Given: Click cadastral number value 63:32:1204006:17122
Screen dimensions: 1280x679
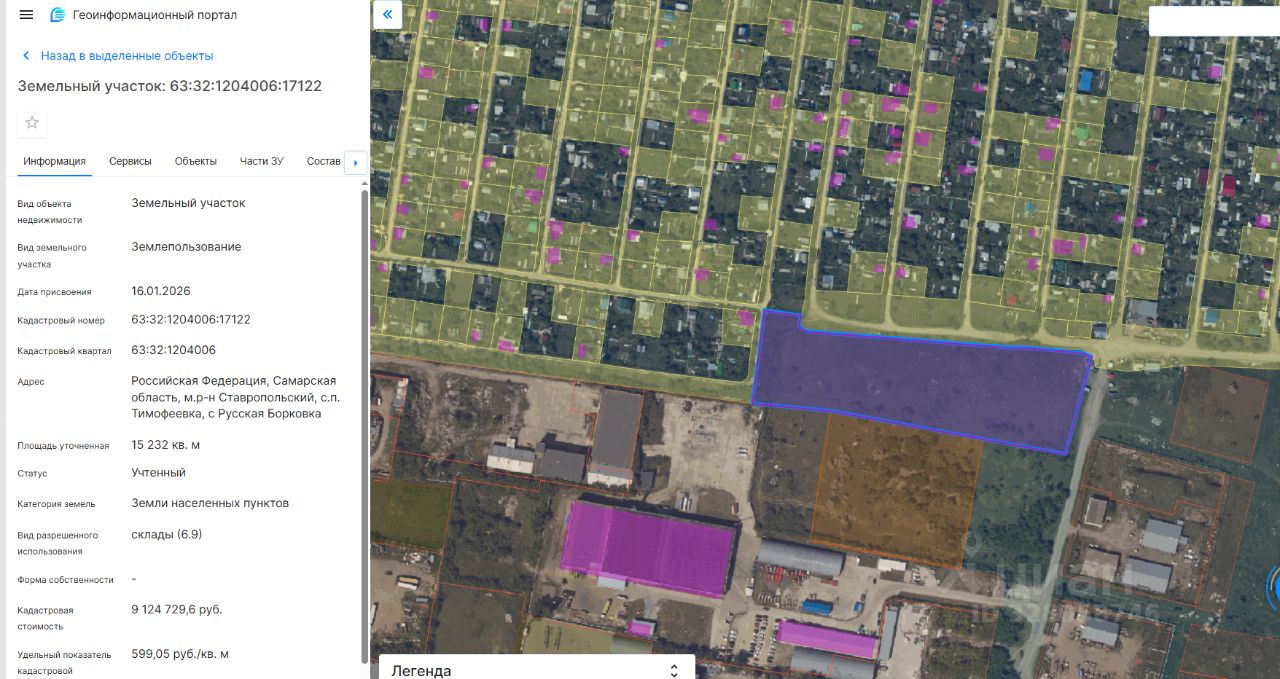Looking at the screenshot, I should (191, 320).
